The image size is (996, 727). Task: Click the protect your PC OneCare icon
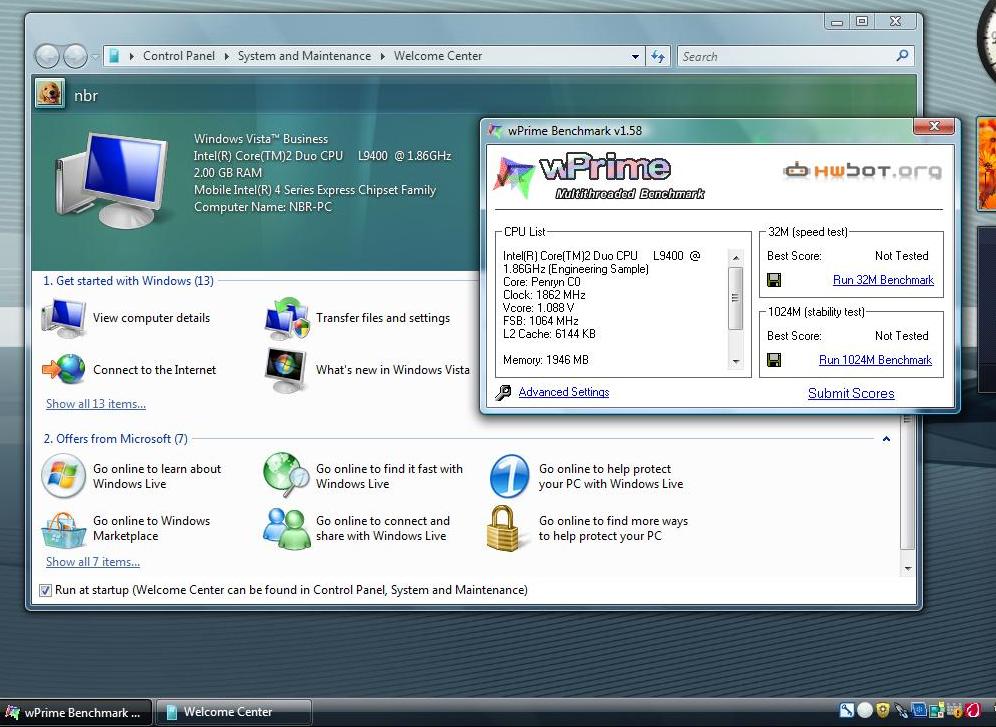pos(509,476)
